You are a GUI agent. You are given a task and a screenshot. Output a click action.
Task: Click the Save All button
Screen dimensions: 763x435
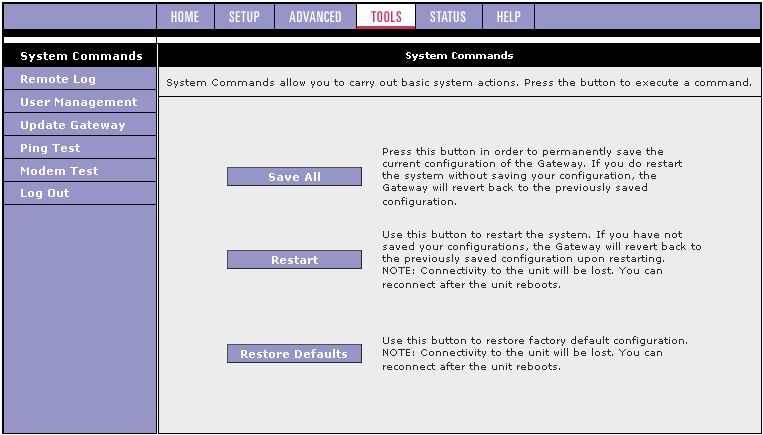pyautogui.click(x=294, y=177)
